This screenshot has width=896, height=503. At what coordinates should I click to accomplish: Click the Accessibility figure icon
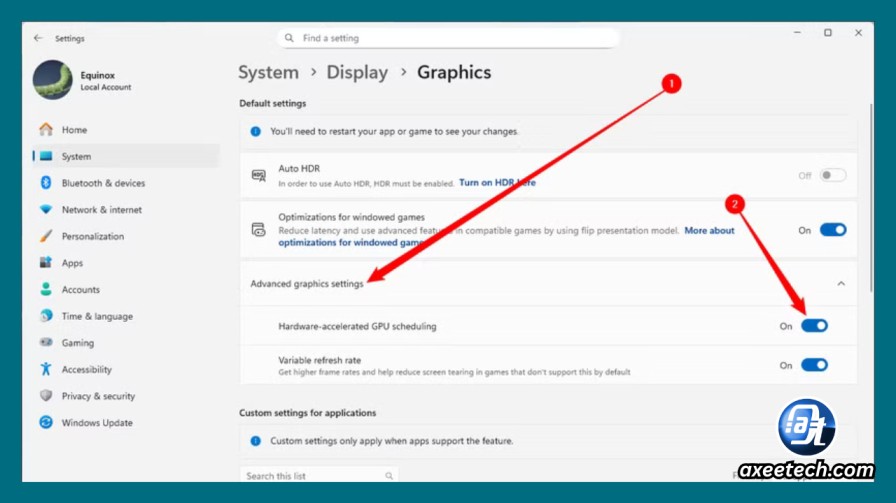pyautogui.click(x=46, y=369)
